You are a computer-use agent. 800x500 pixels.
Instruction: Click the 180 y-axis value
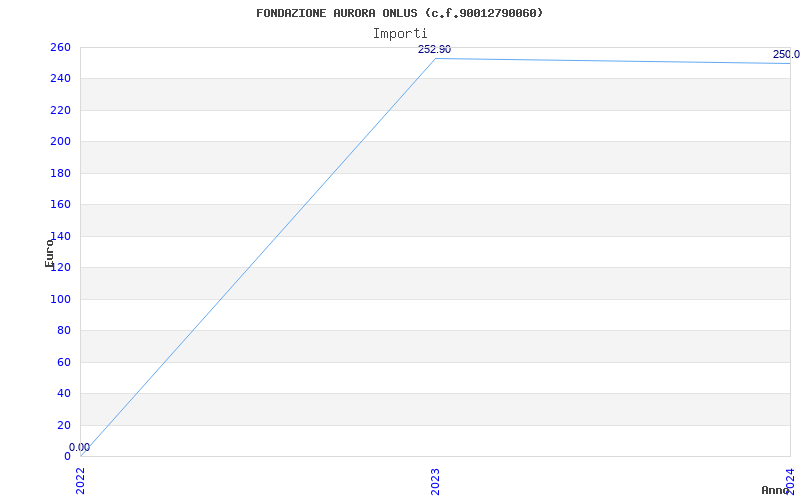point(60,173)
